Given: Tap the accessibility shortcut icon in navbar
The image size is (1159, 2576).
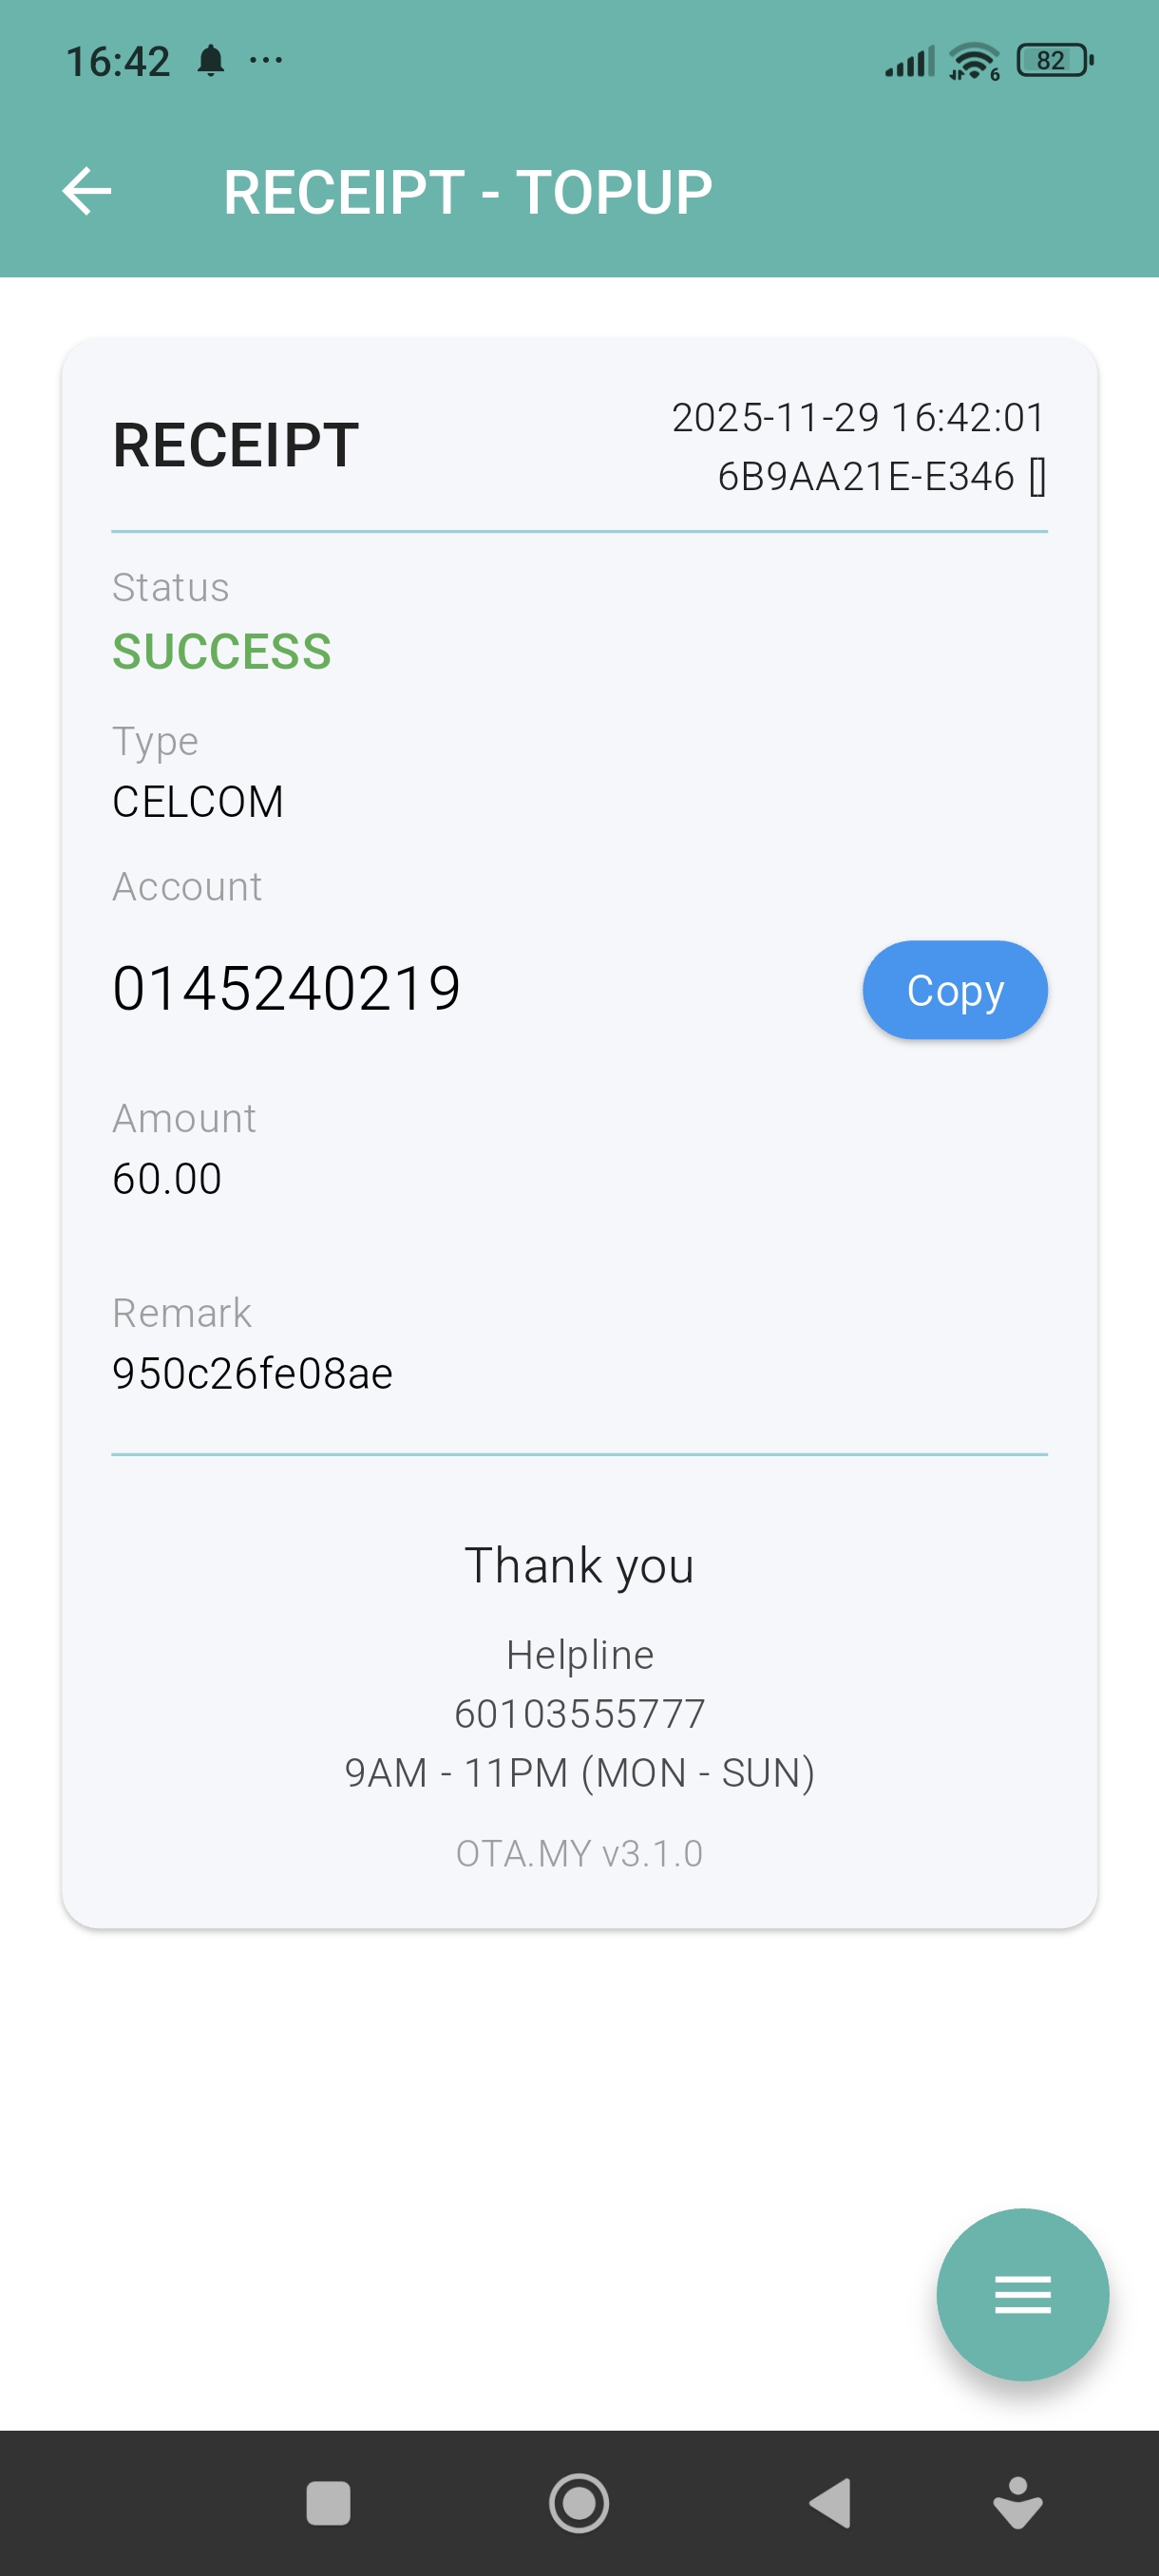Looking at the screenshot, I should (x=1017, y=2503).
